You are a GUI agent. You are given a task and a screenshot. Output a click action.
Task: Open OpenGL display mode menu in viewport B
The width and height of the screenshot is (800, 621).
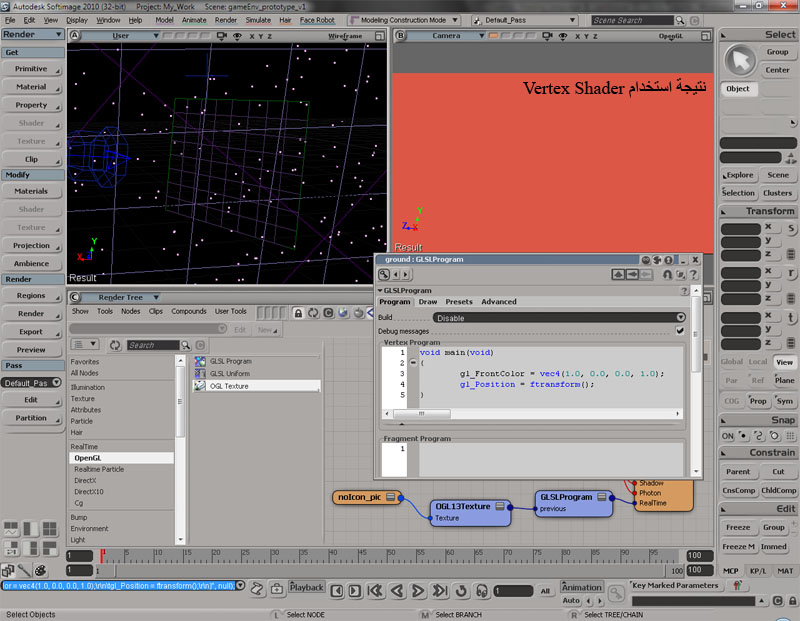[x=670, y=36]
